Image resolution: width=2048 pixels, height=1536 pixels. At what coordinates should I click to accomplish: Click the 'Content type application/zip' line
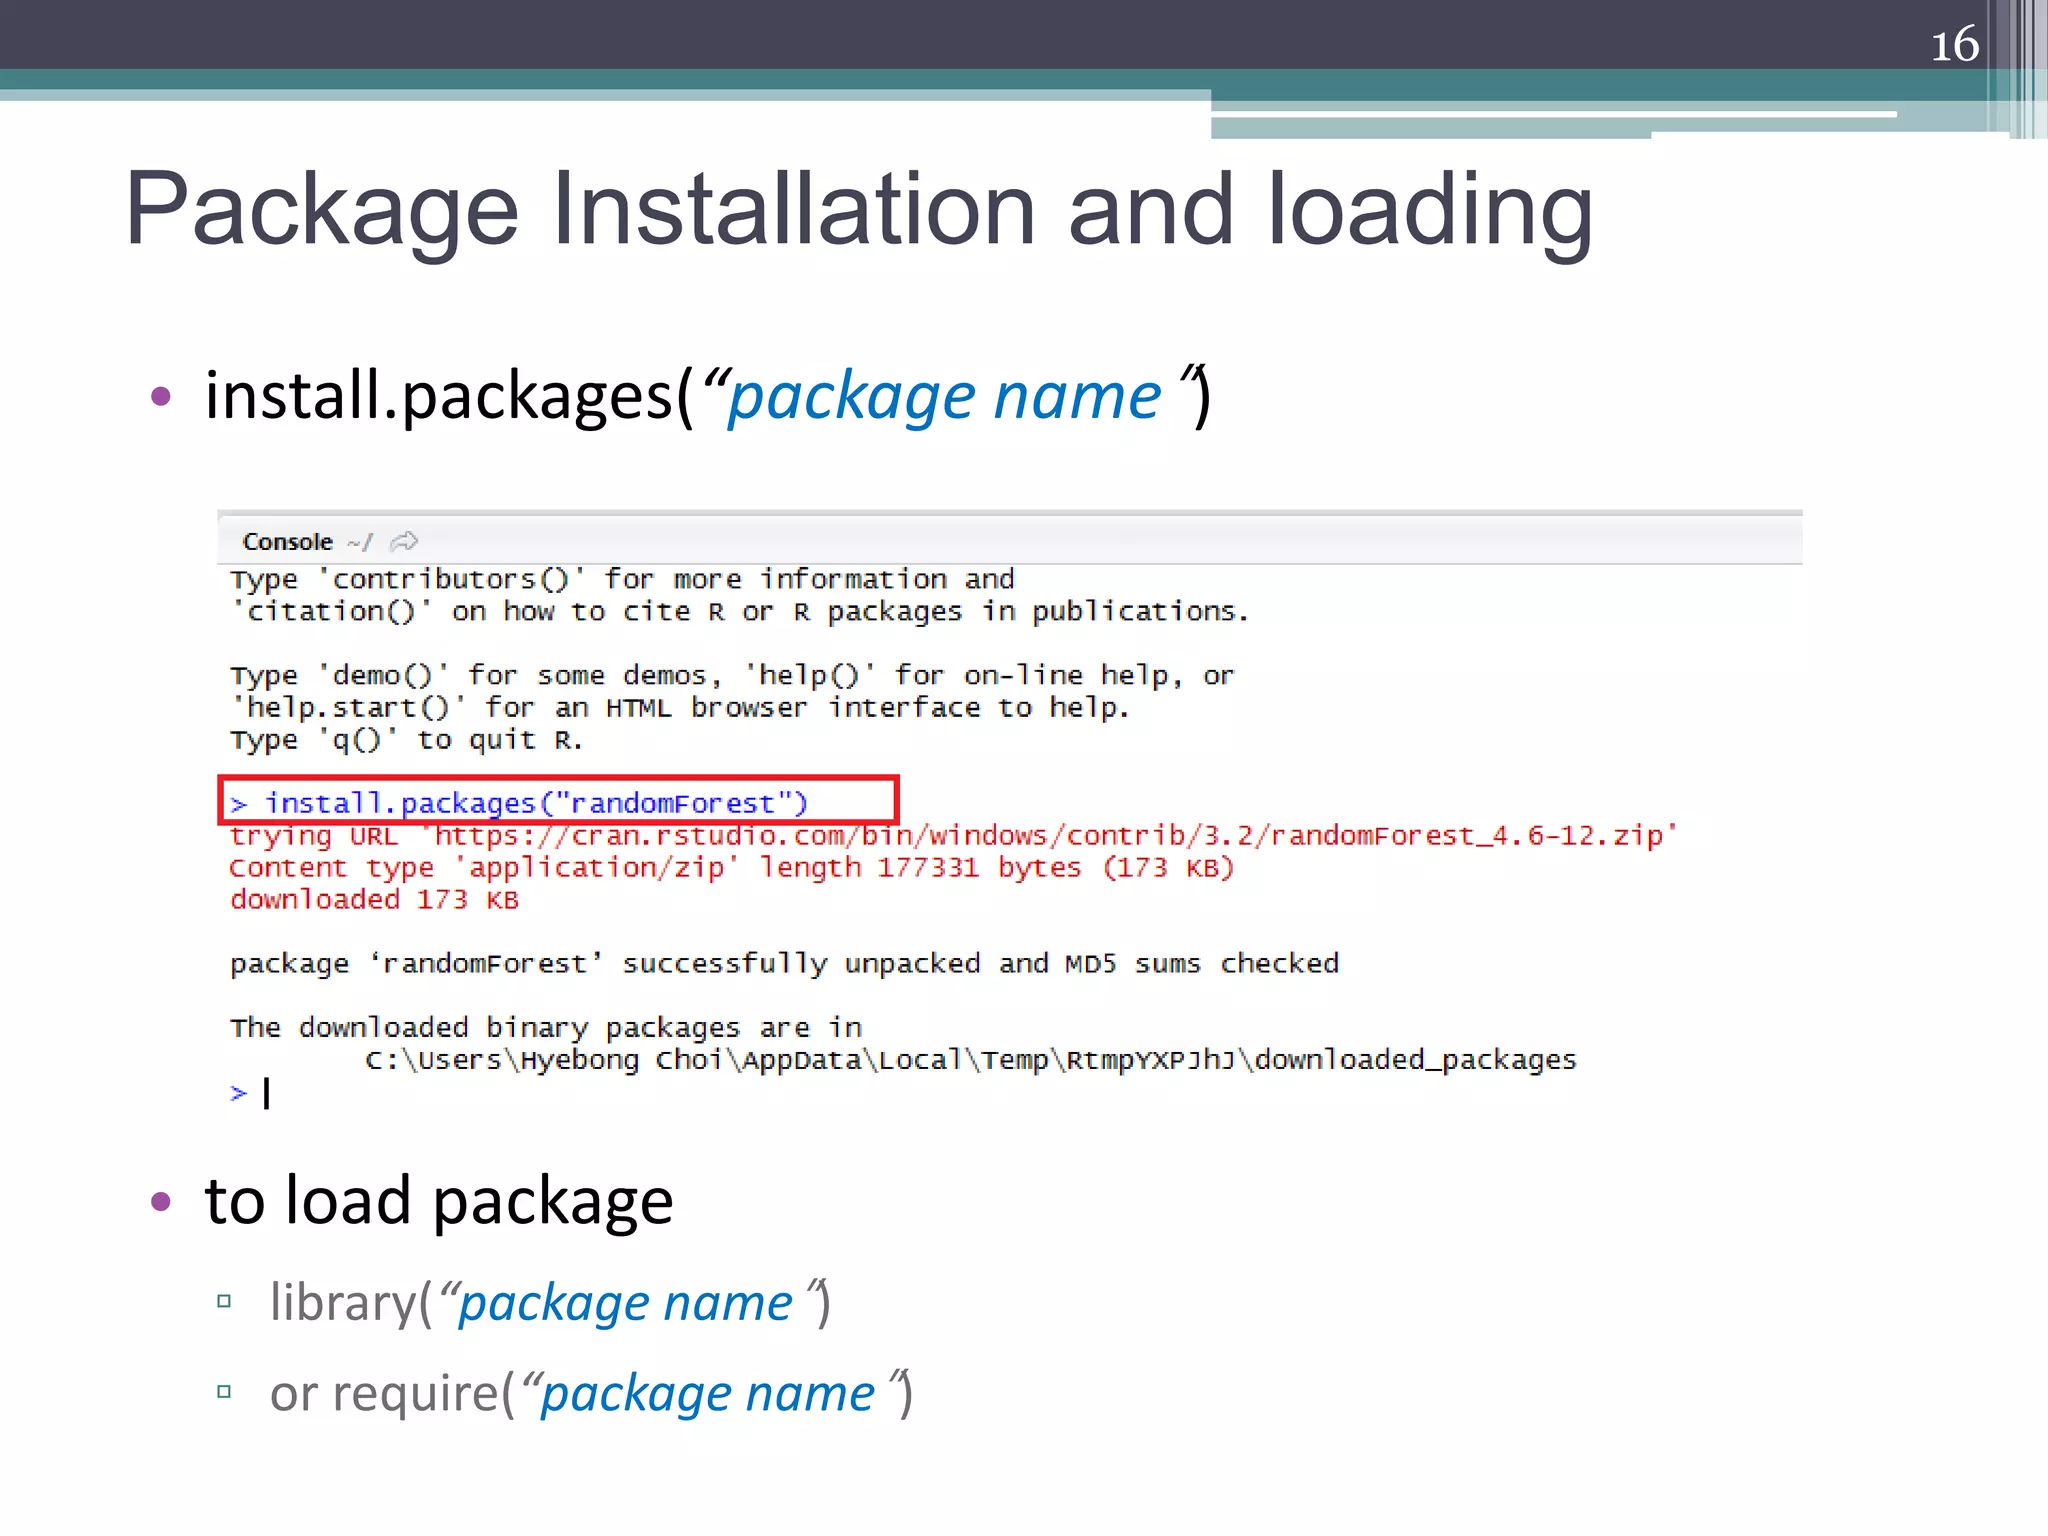[732, 867]
